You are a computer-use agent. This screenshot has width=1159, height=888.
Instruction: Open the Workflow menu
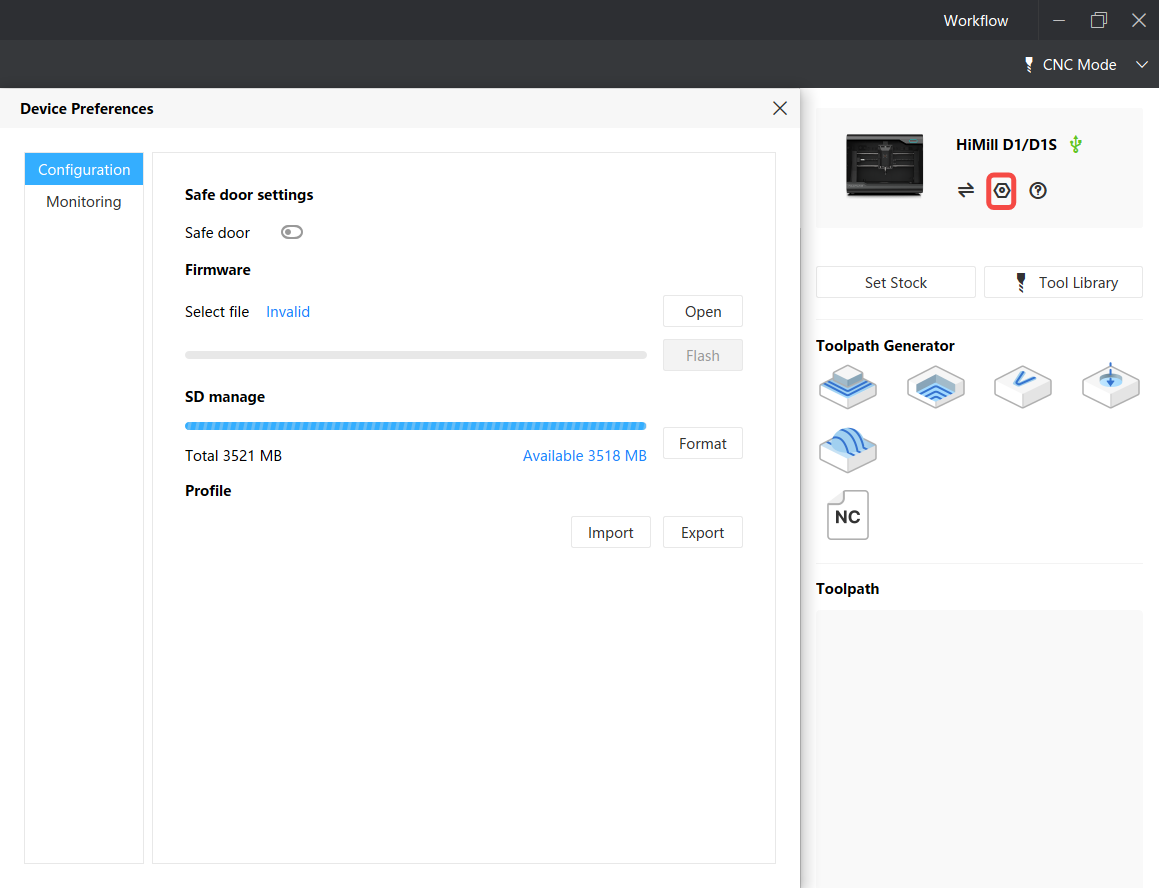tap(975, 20)
